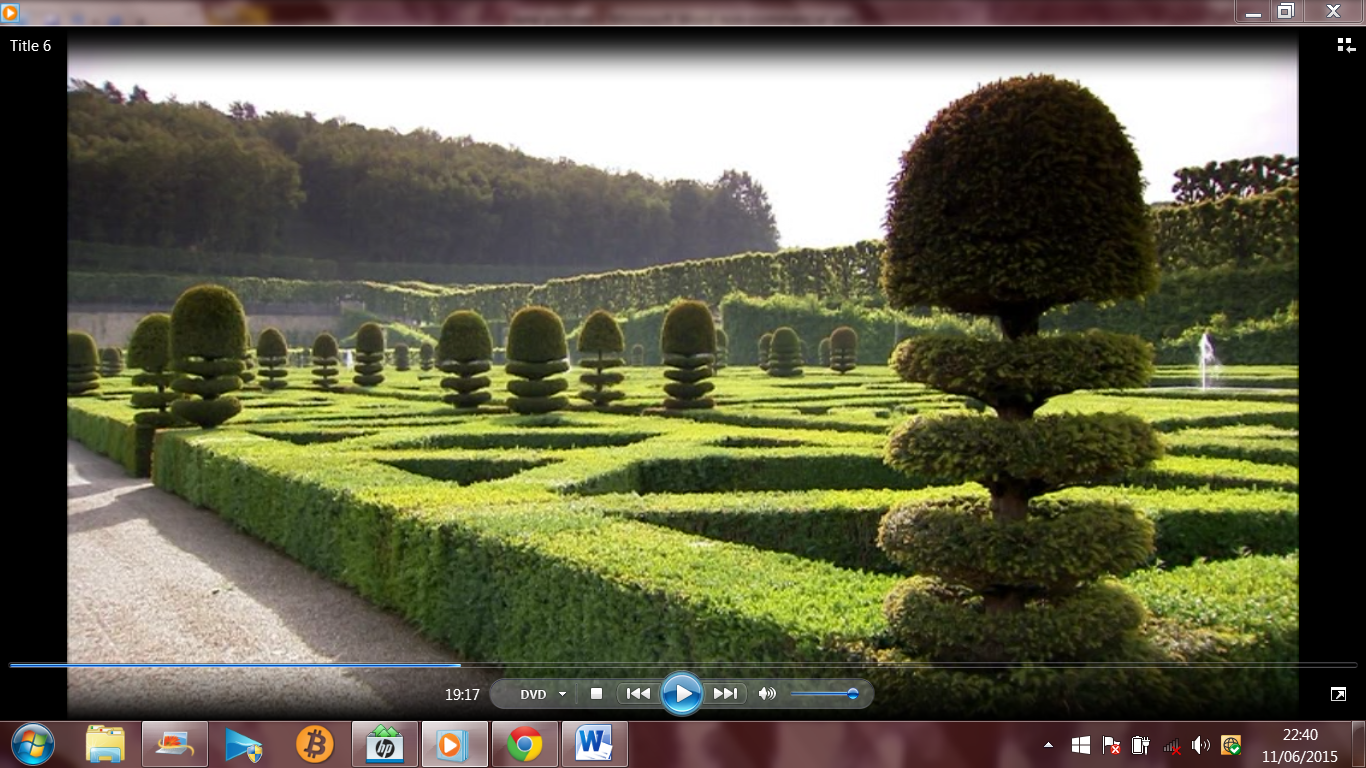Launch Google Chrome from the taskbar
This screenshot has height=768, width=1366.
point(524,744)
